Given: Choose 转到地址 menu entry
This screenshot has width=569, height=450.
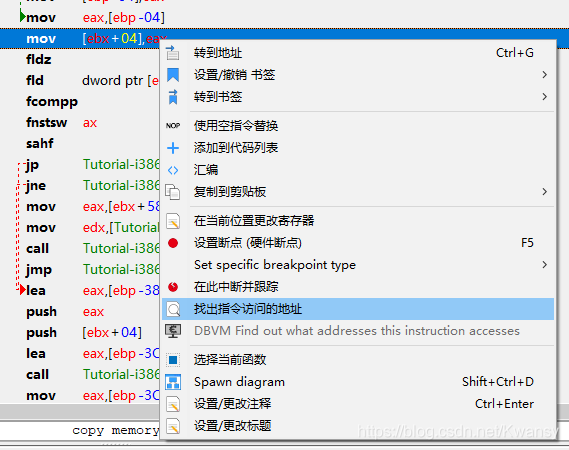Looking at the screenshot, I should coord(358,53).
